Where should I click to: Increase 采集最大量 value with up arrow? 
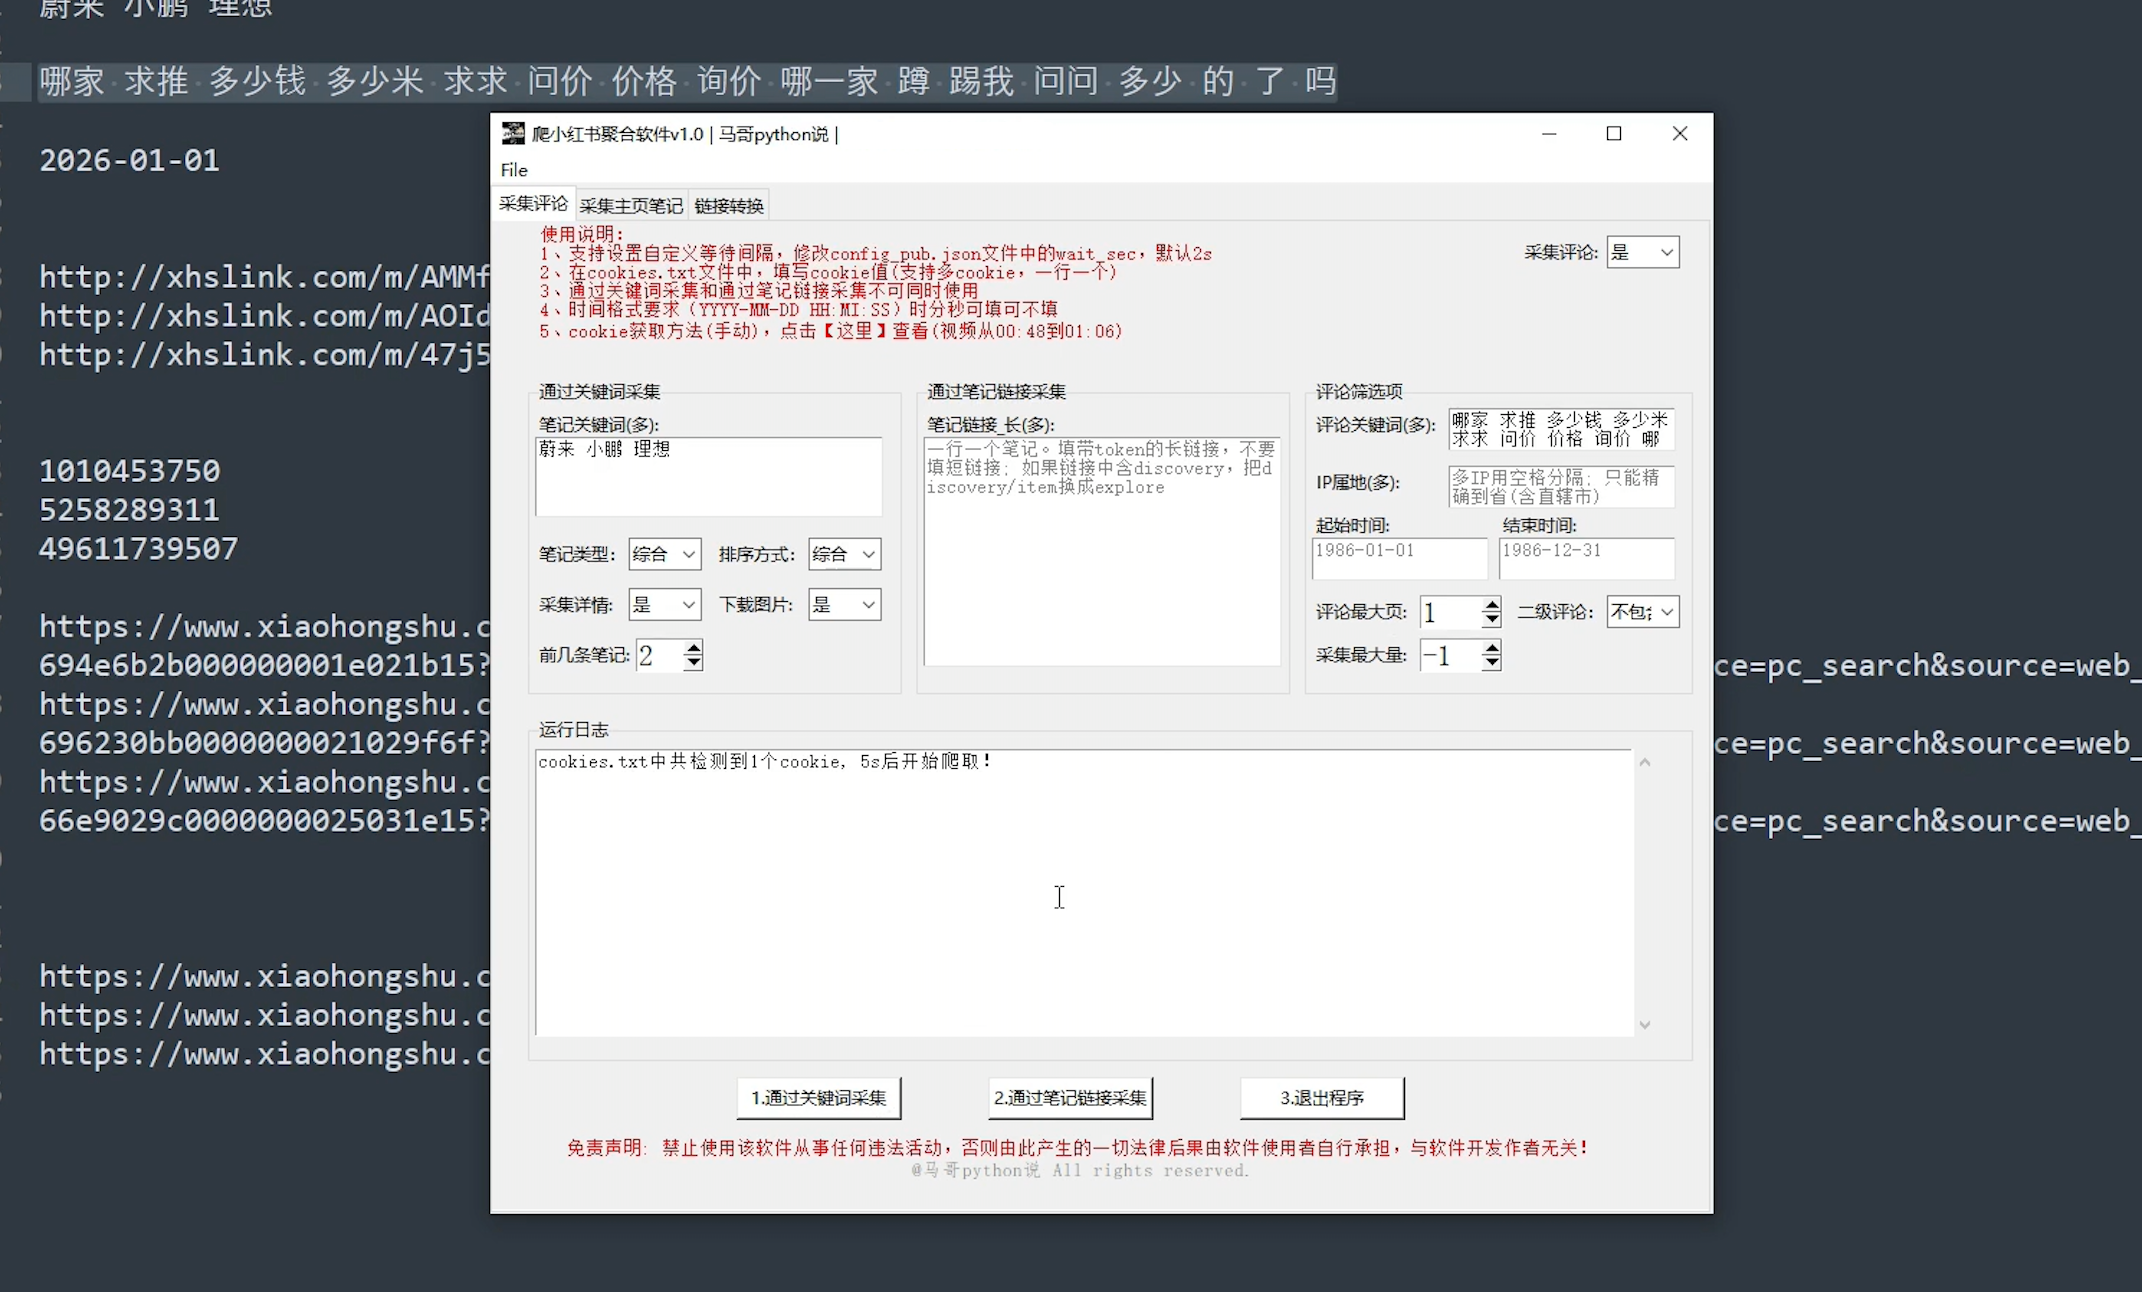coord(1491,649)
